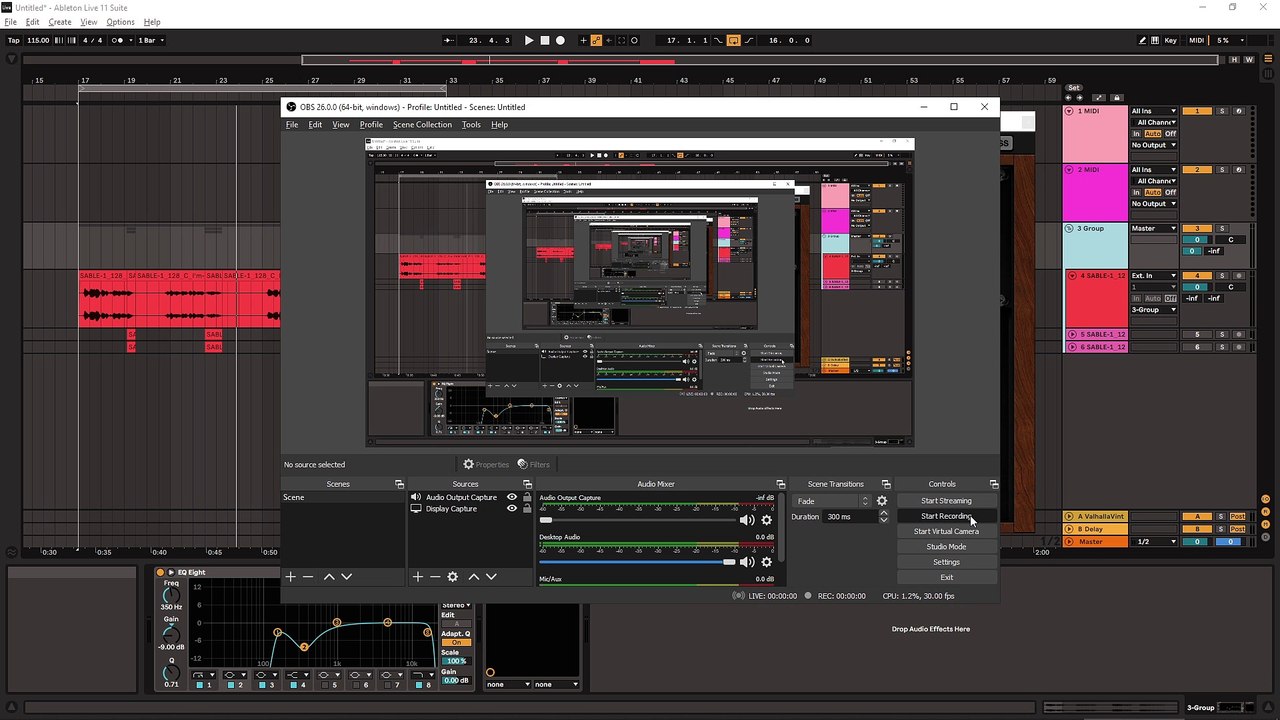Open the Audio Output Capture mixer gear settings

tap(767, 520)
